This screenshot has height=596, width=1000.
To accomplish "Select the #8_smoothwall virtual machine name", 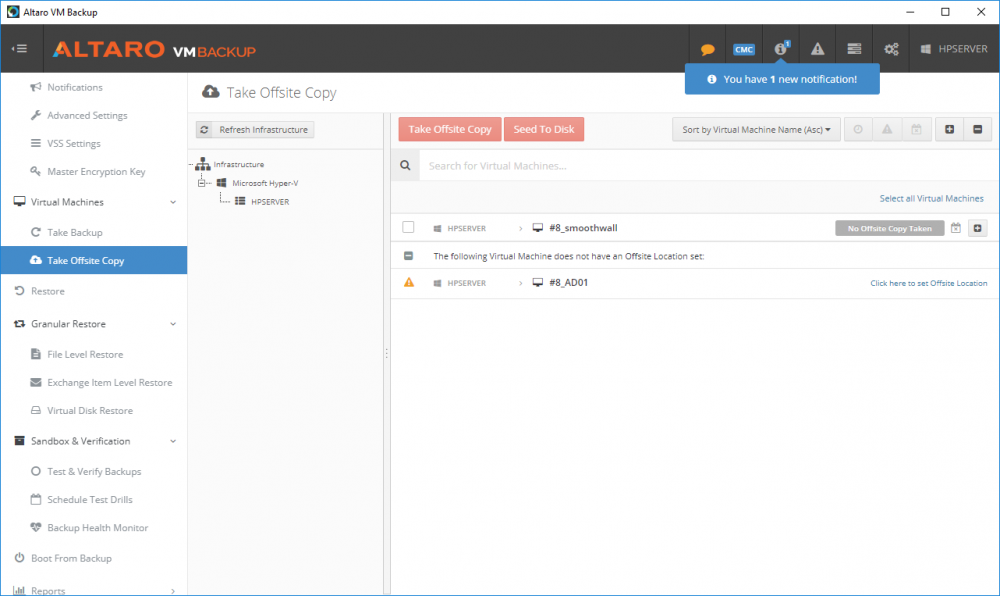I will 583,228.
